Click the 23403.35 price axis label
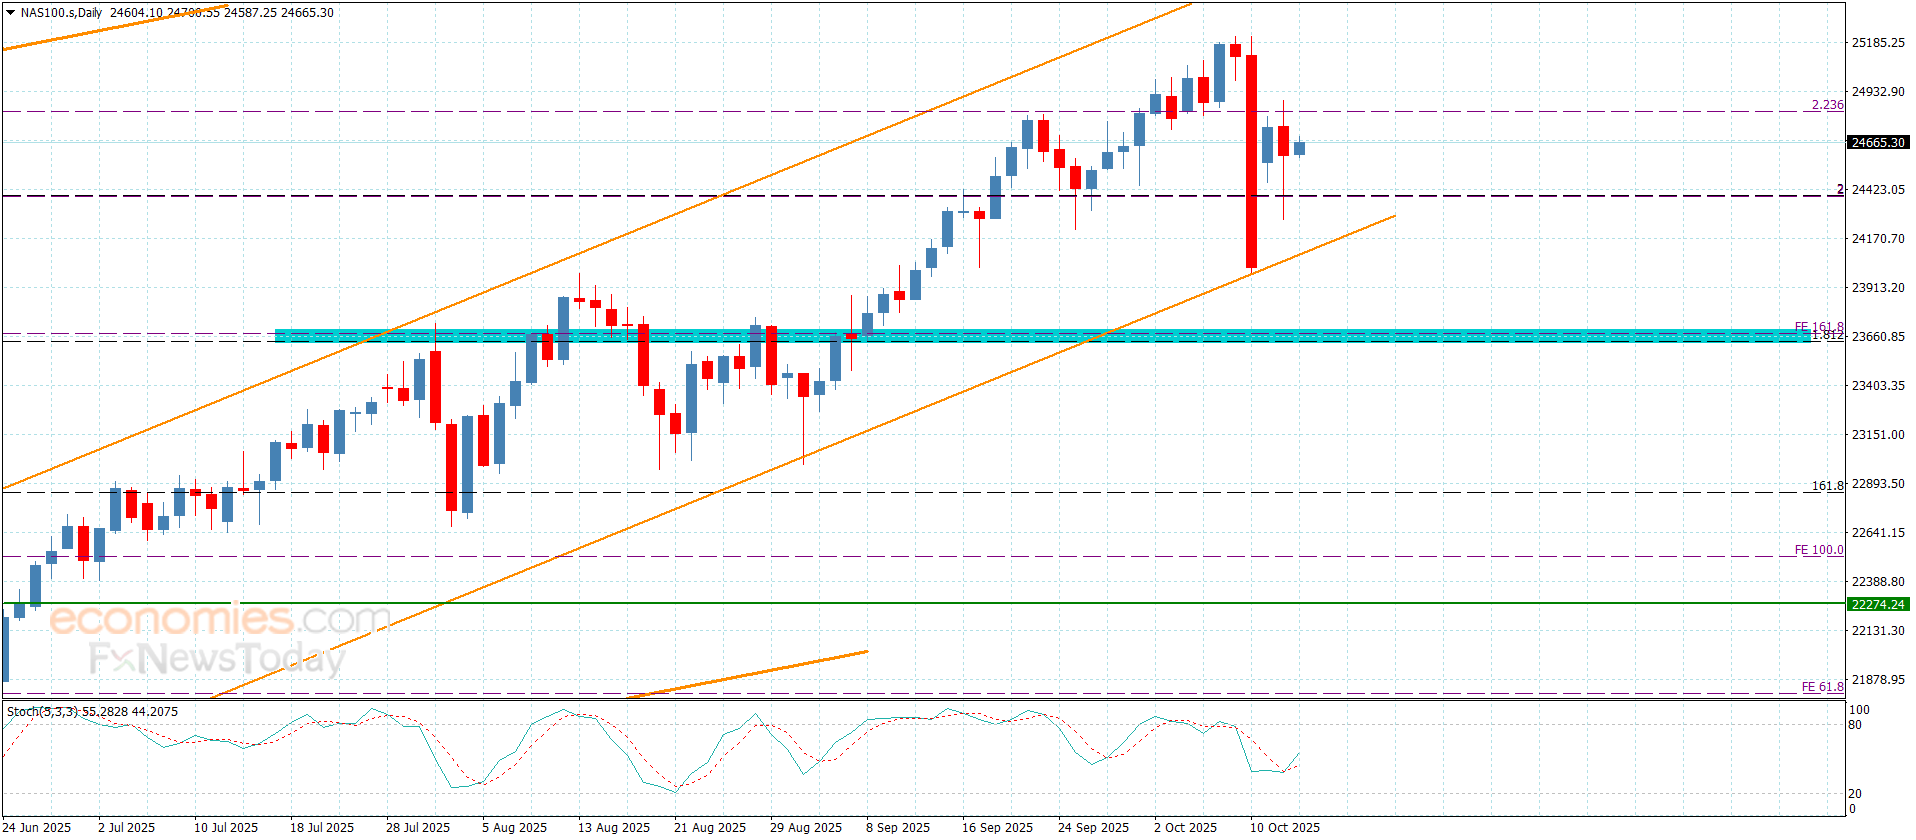1916x840 pixels. coord(1878,386)
